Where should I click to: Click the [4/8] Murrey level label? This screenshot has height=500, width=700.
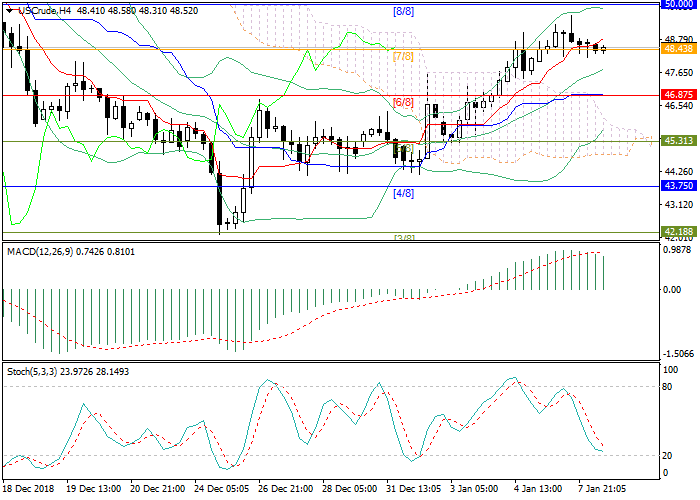[x=404, y=193]
